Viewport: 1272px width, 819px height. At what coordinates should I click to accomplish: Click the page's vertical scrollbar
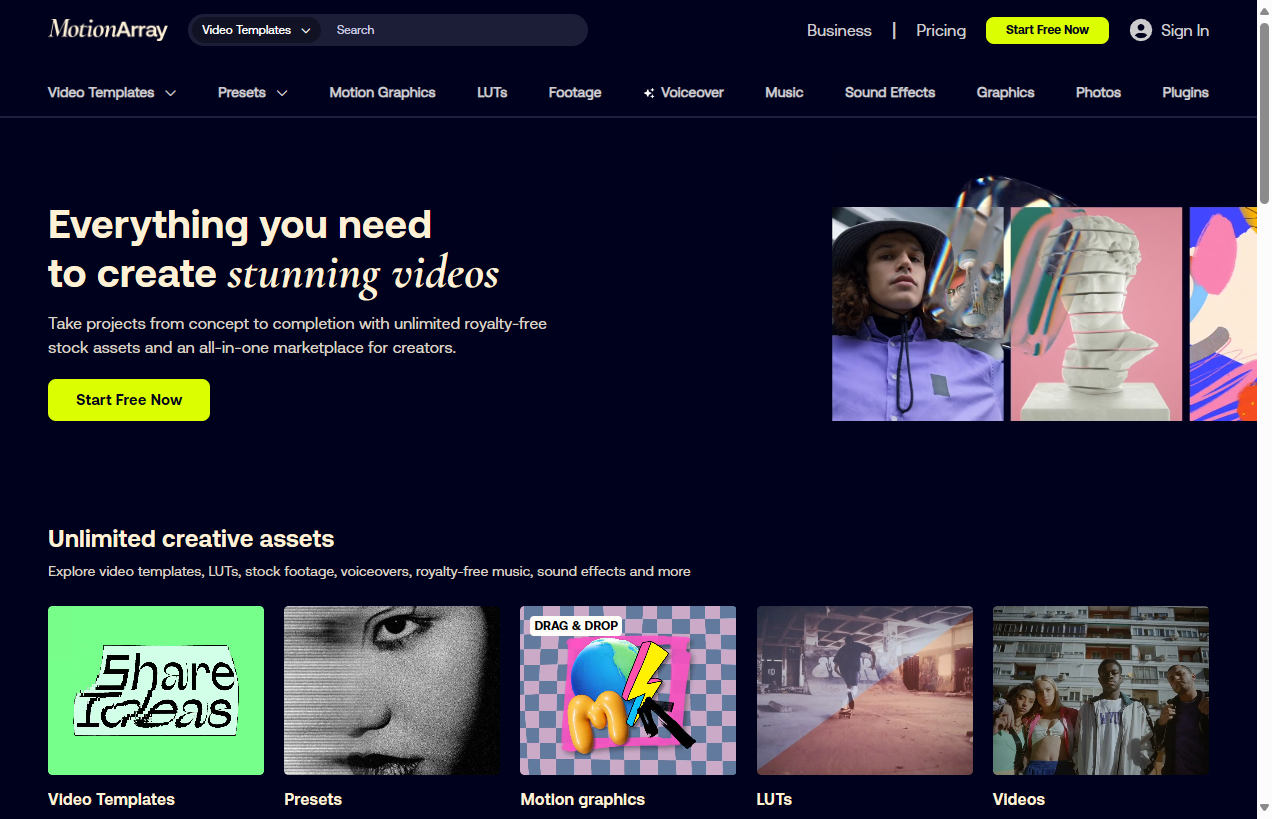1264,400
